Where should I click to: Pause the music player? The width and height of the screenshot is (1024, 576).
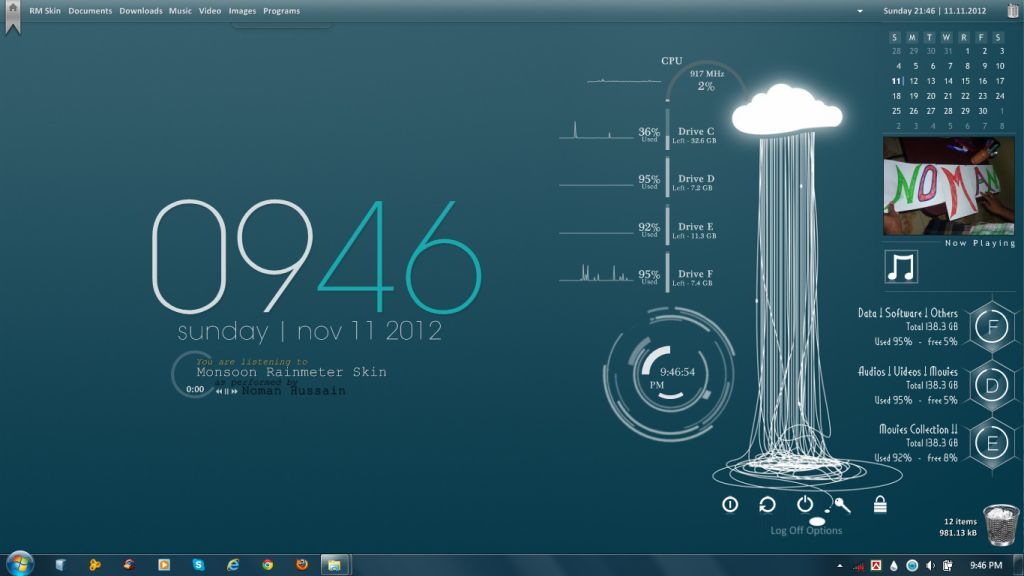[227, 391]
